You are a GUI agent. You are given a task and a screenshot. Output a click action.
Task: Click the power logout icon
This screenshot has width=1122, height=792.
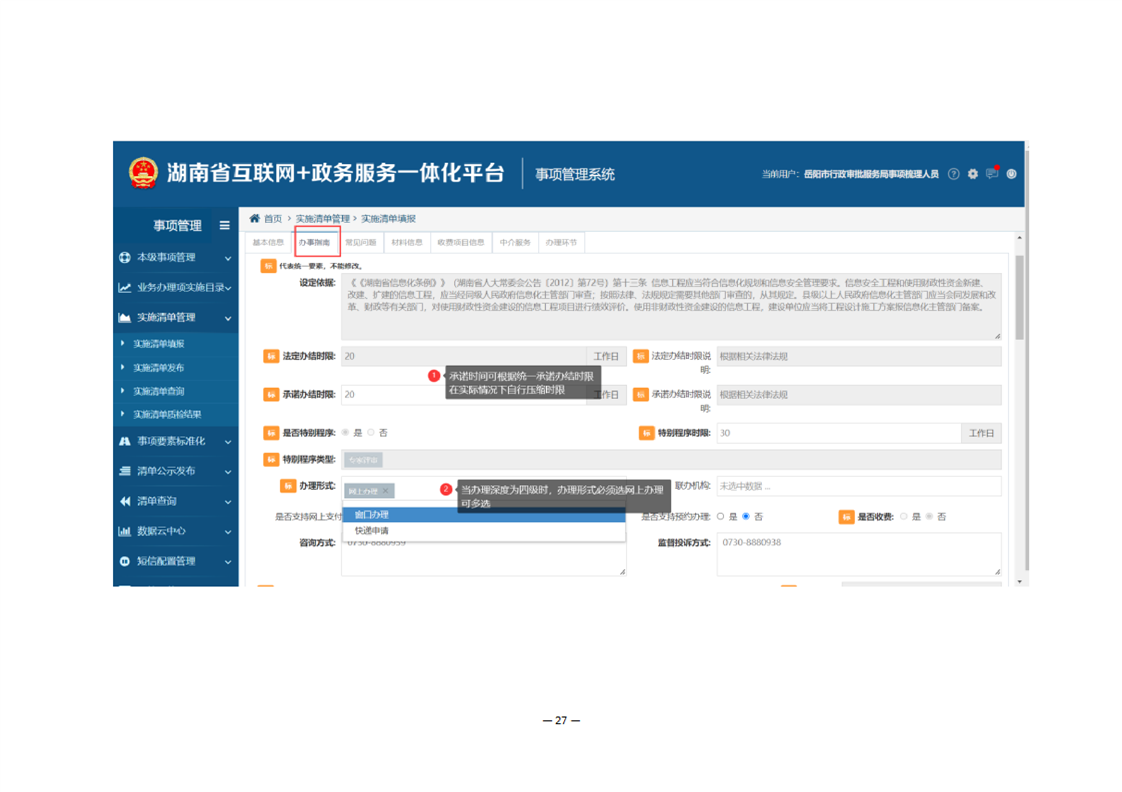(x=1011, y=174)
